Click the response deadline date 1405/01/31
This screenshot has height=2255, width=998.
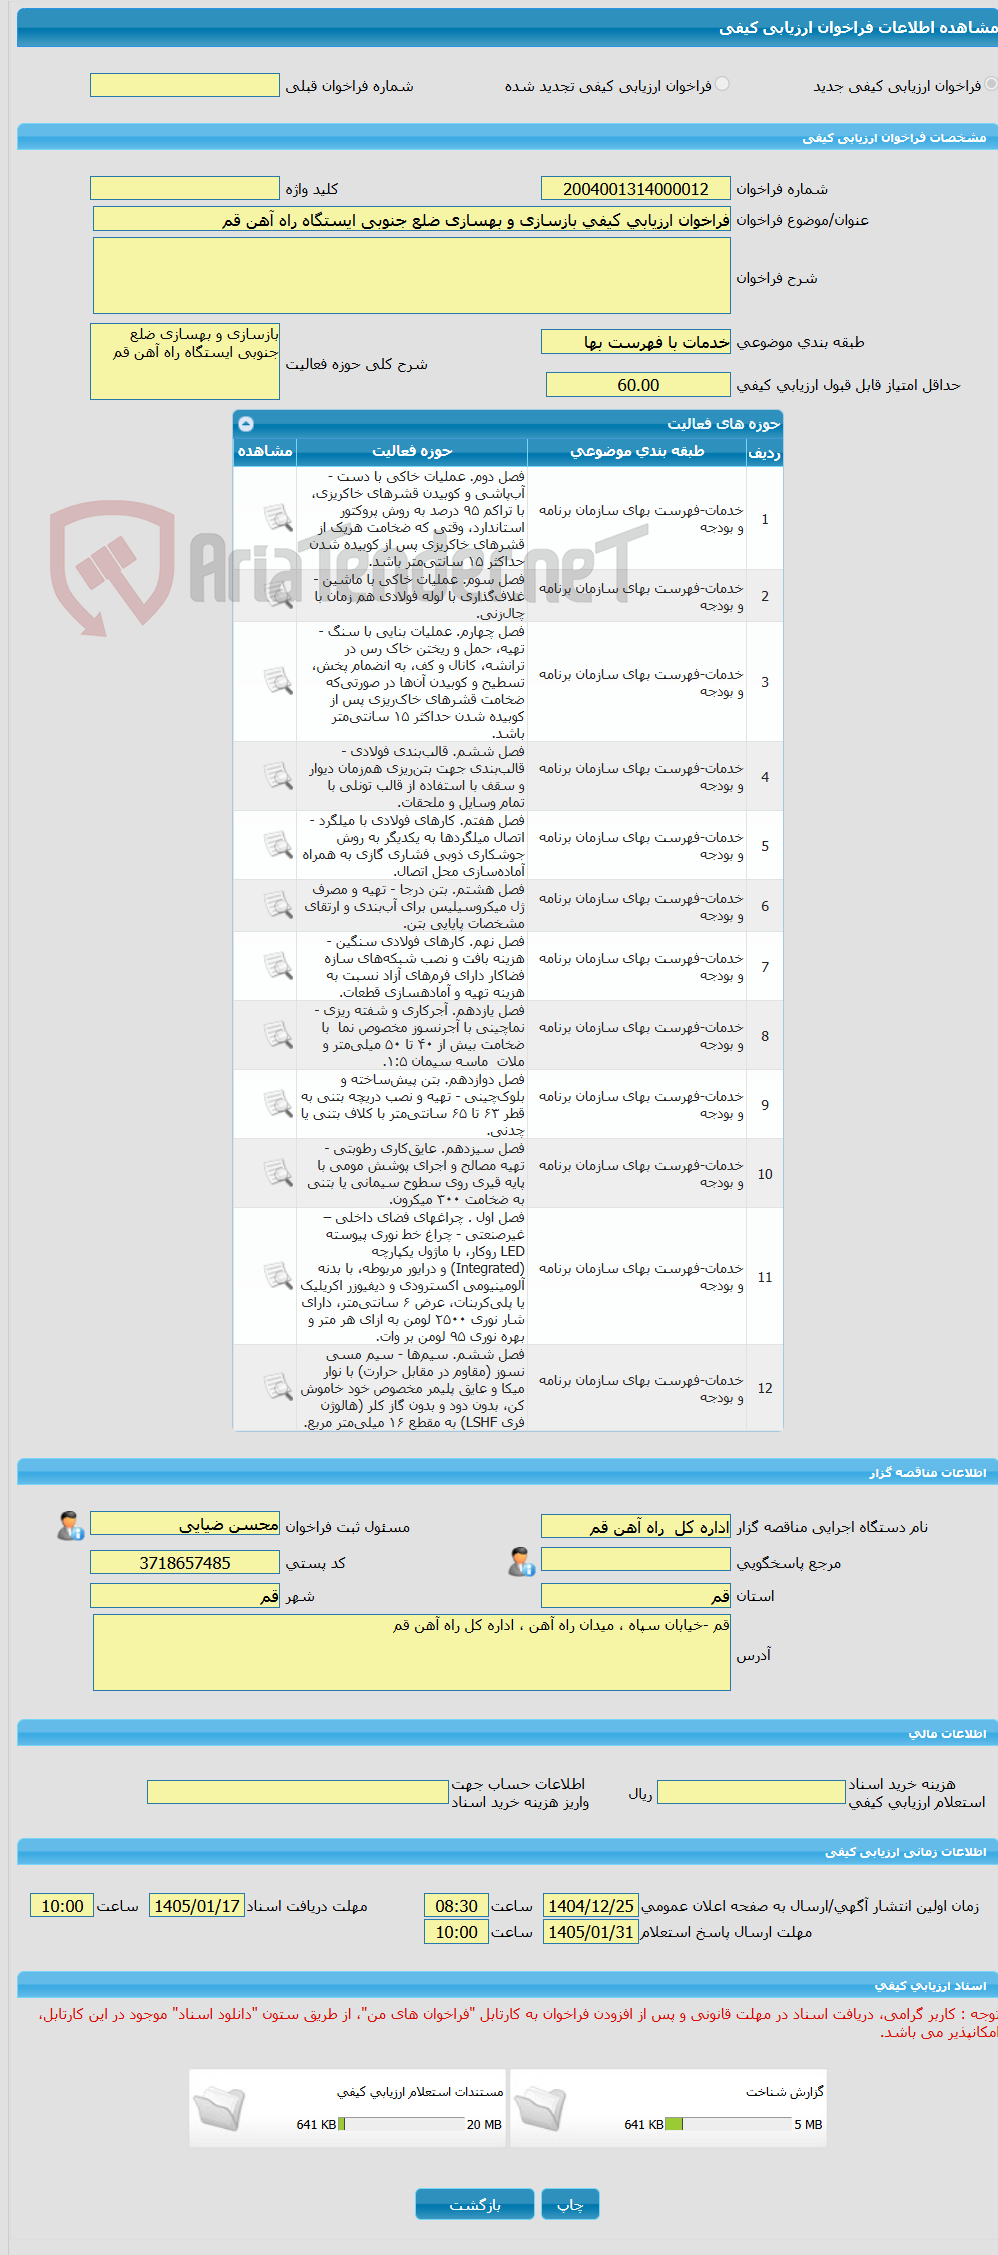coord(591,1932)
